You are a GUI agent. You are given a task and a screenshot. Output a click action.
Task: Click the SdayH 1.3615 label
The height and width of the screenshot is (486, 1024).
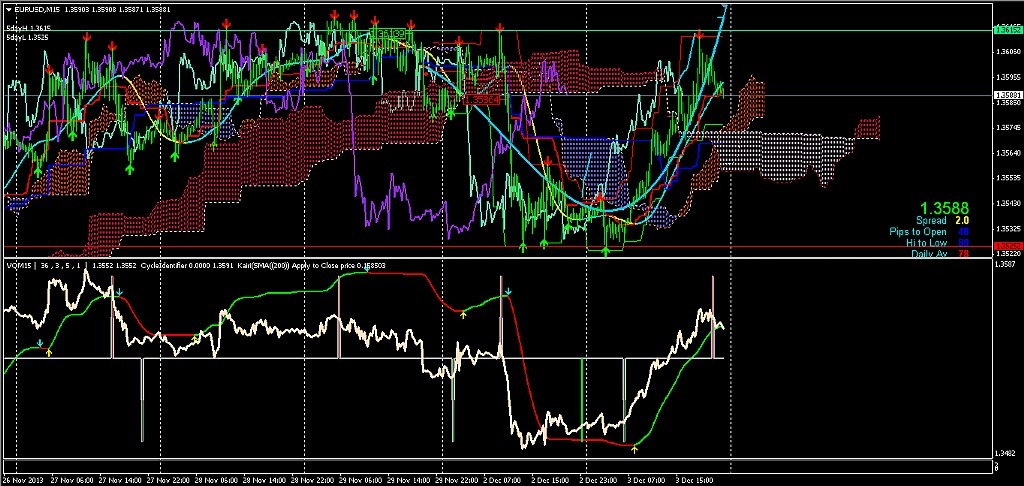(28, 28)
